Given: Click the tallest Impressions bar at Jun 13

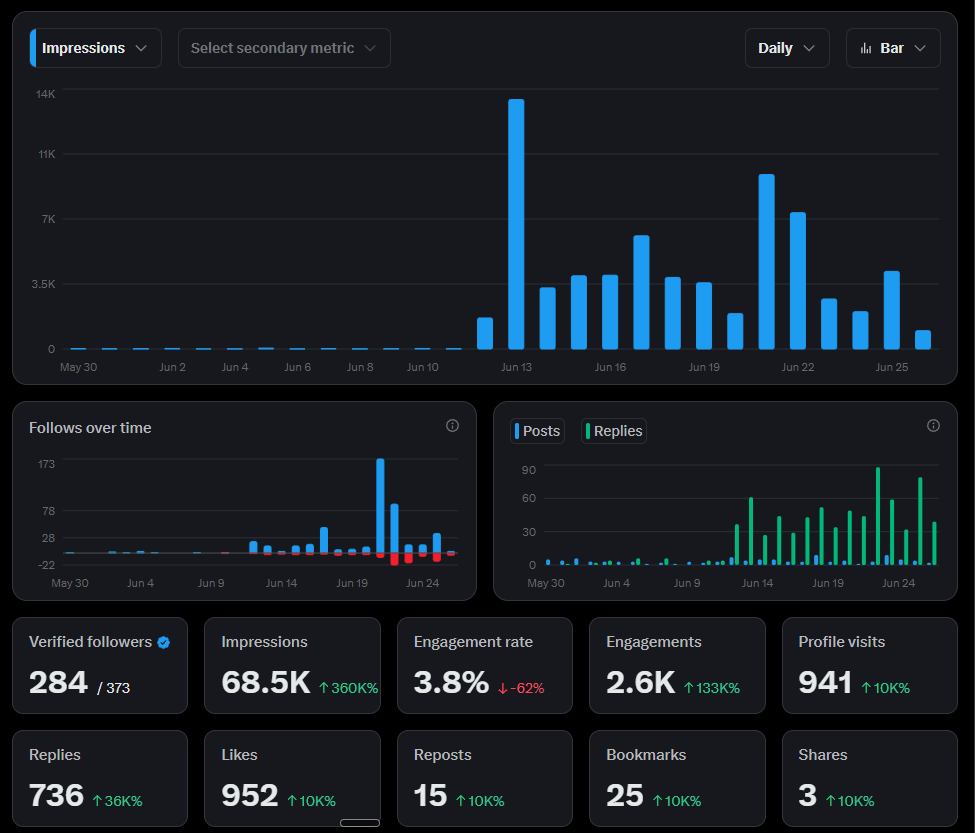Looking at the screenshot, I should 516,224.
